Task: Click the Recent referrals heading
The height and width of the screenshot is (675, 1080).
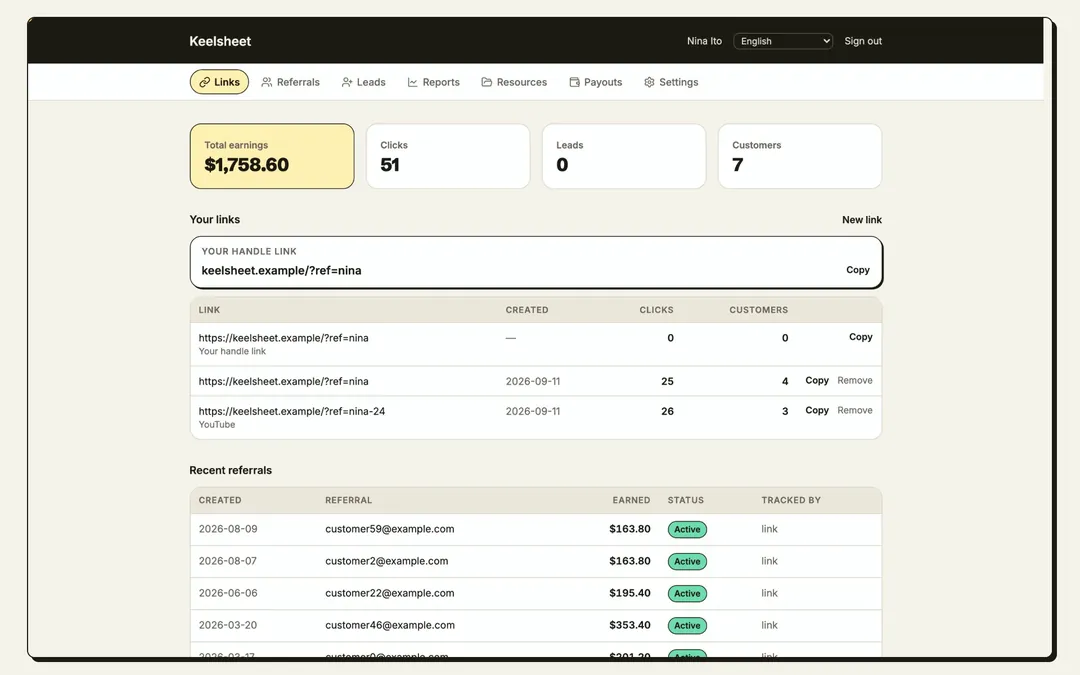Action: pos(231,470)
